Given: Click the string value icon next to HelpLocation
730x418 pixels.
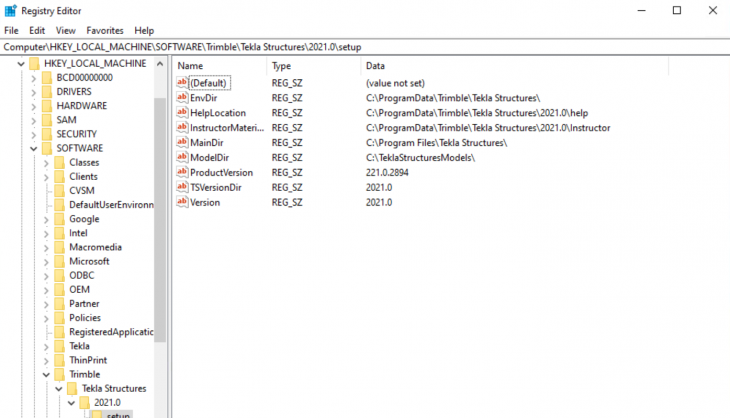Looking at the screenshot, I should pyautogui.click(x=182, y=112).
